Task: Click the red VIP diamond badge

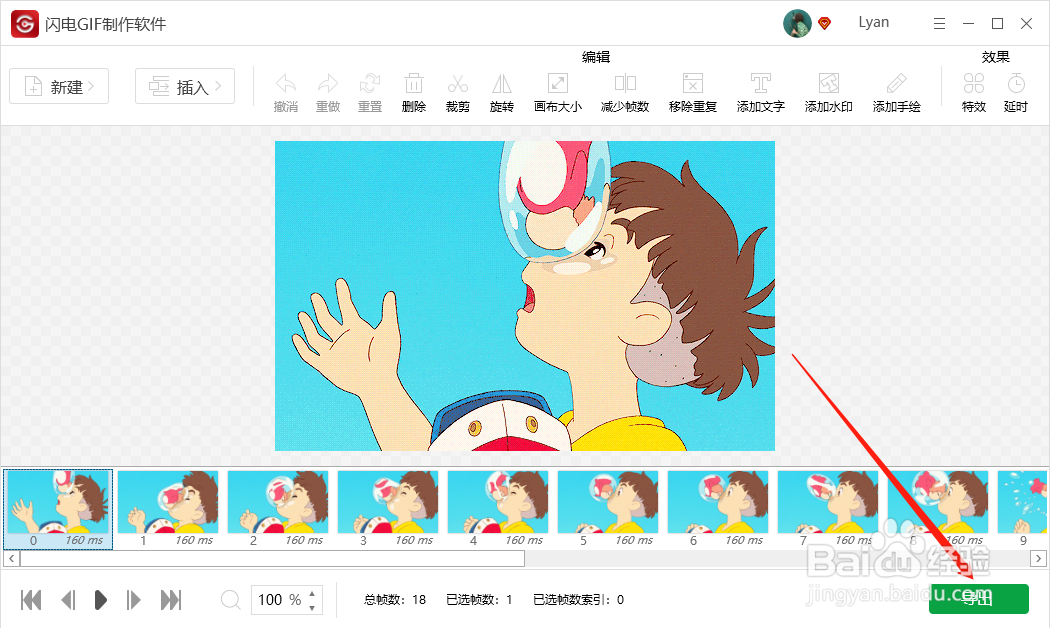Action: [824, 24]
